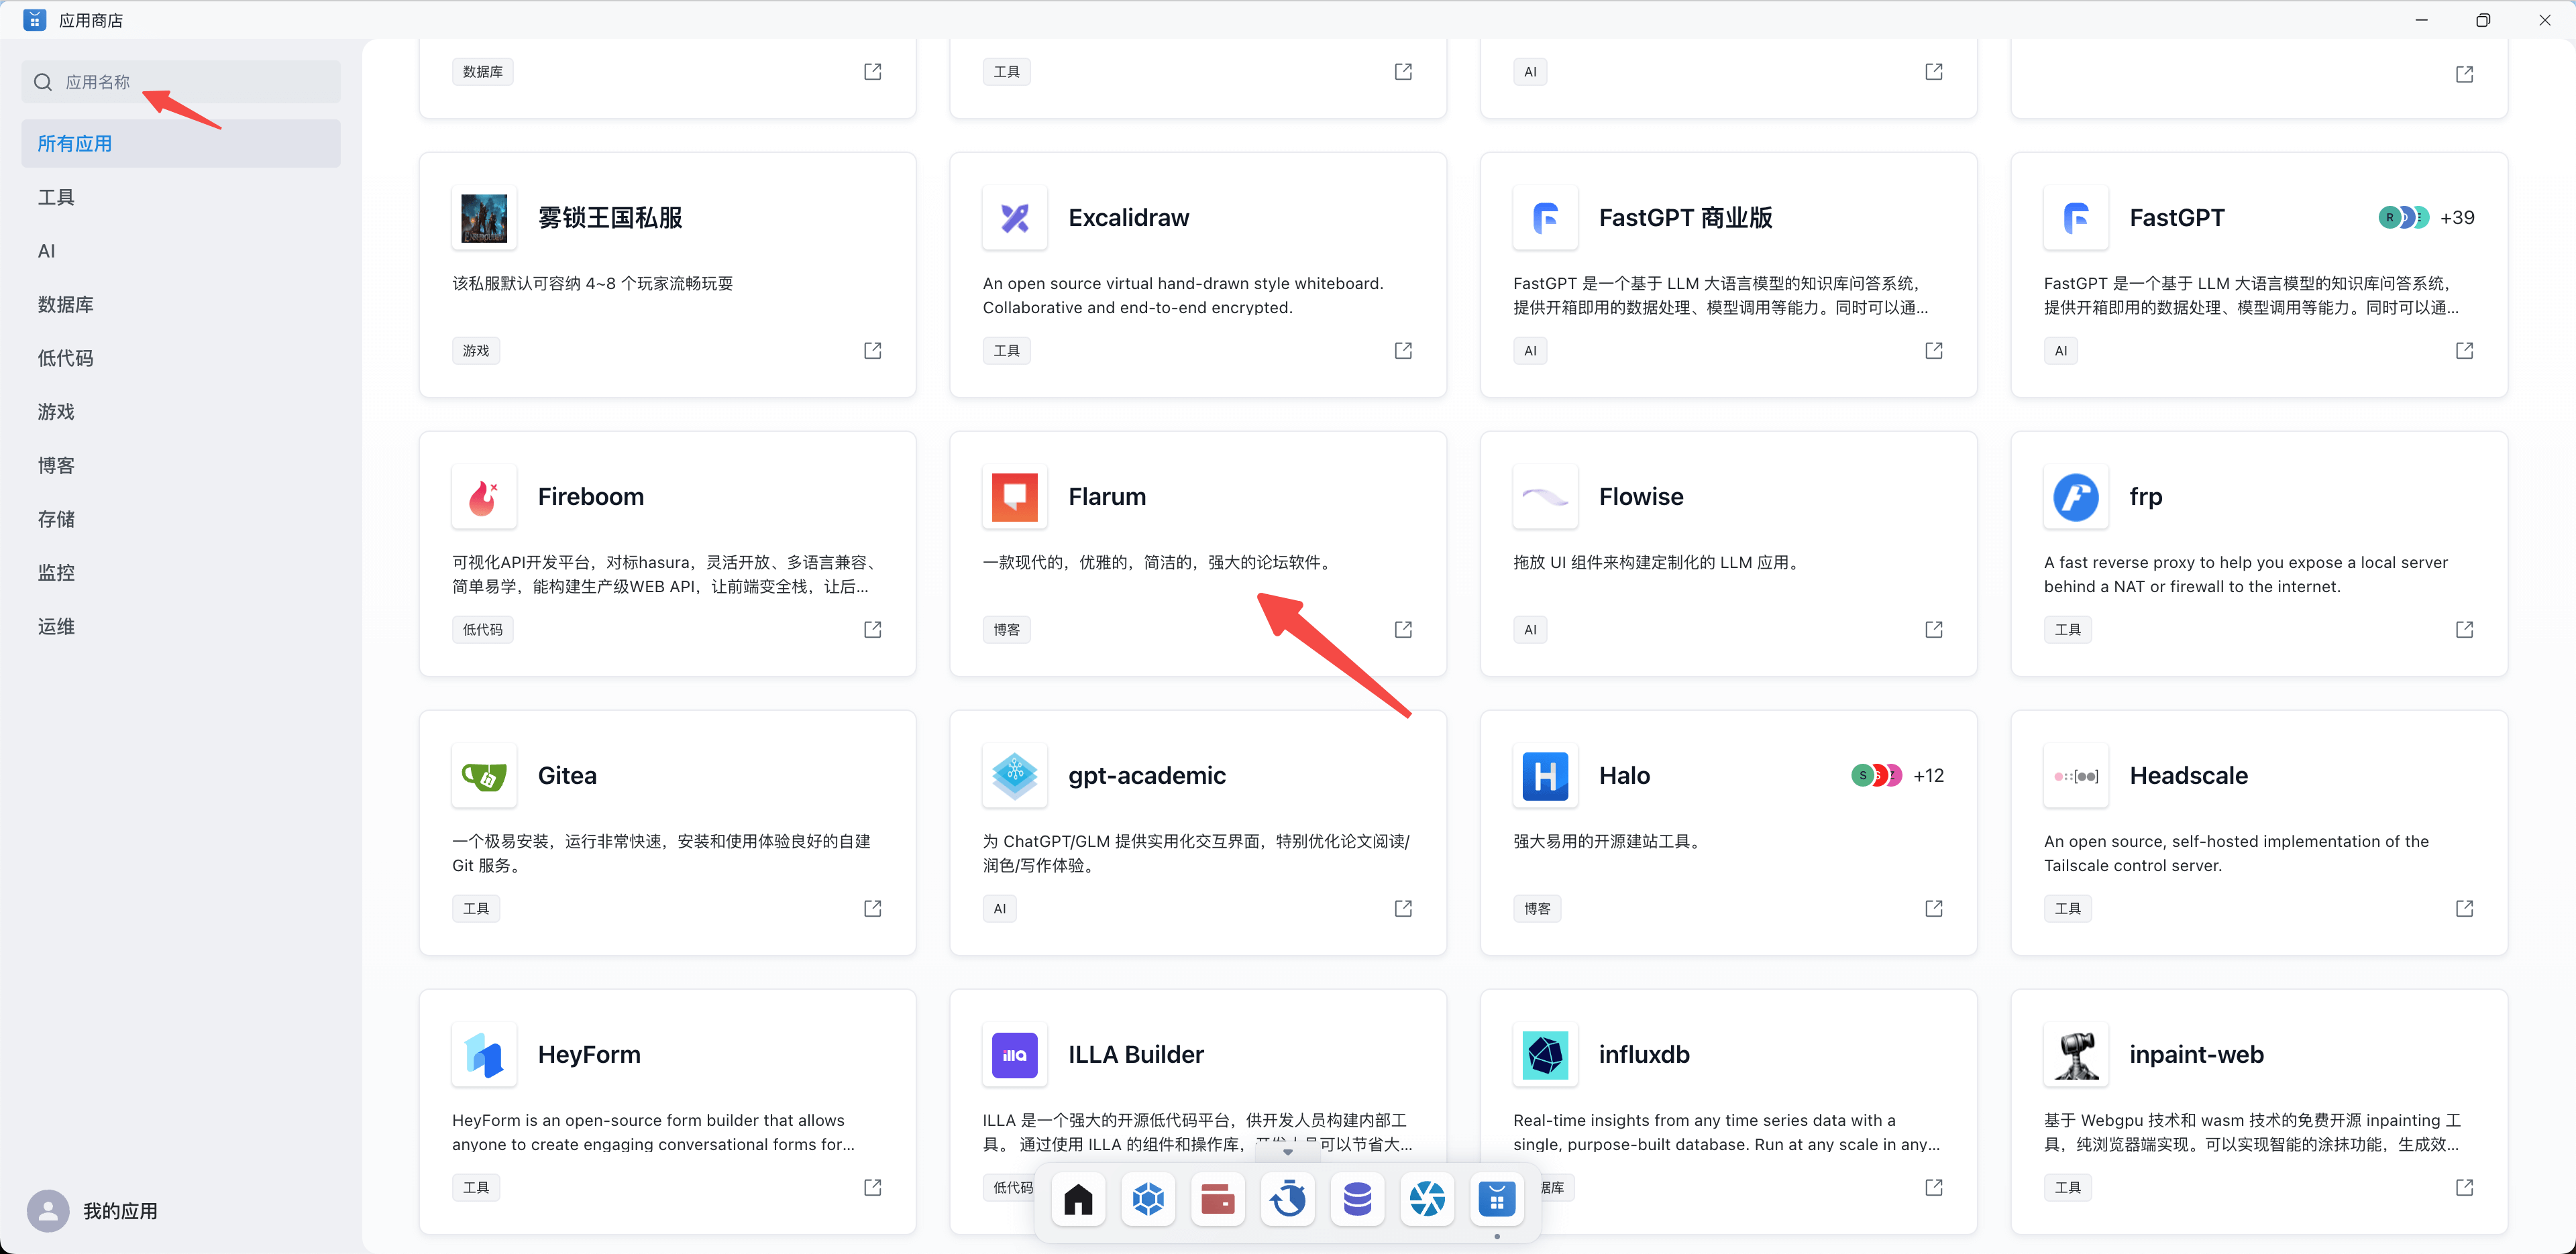Viewport: 2576px width, 1254px height.
Task: Click the 博客 tag on Halo card
Action: click(1537, 908)
